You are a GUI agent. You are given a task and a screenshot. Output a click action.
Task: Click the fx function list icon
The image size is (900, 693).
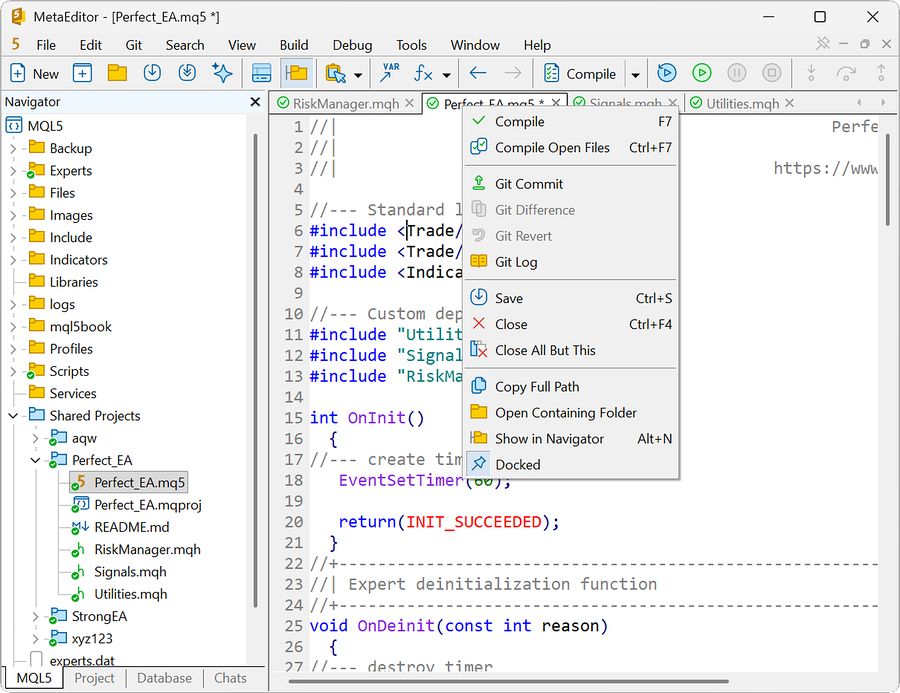424,73
